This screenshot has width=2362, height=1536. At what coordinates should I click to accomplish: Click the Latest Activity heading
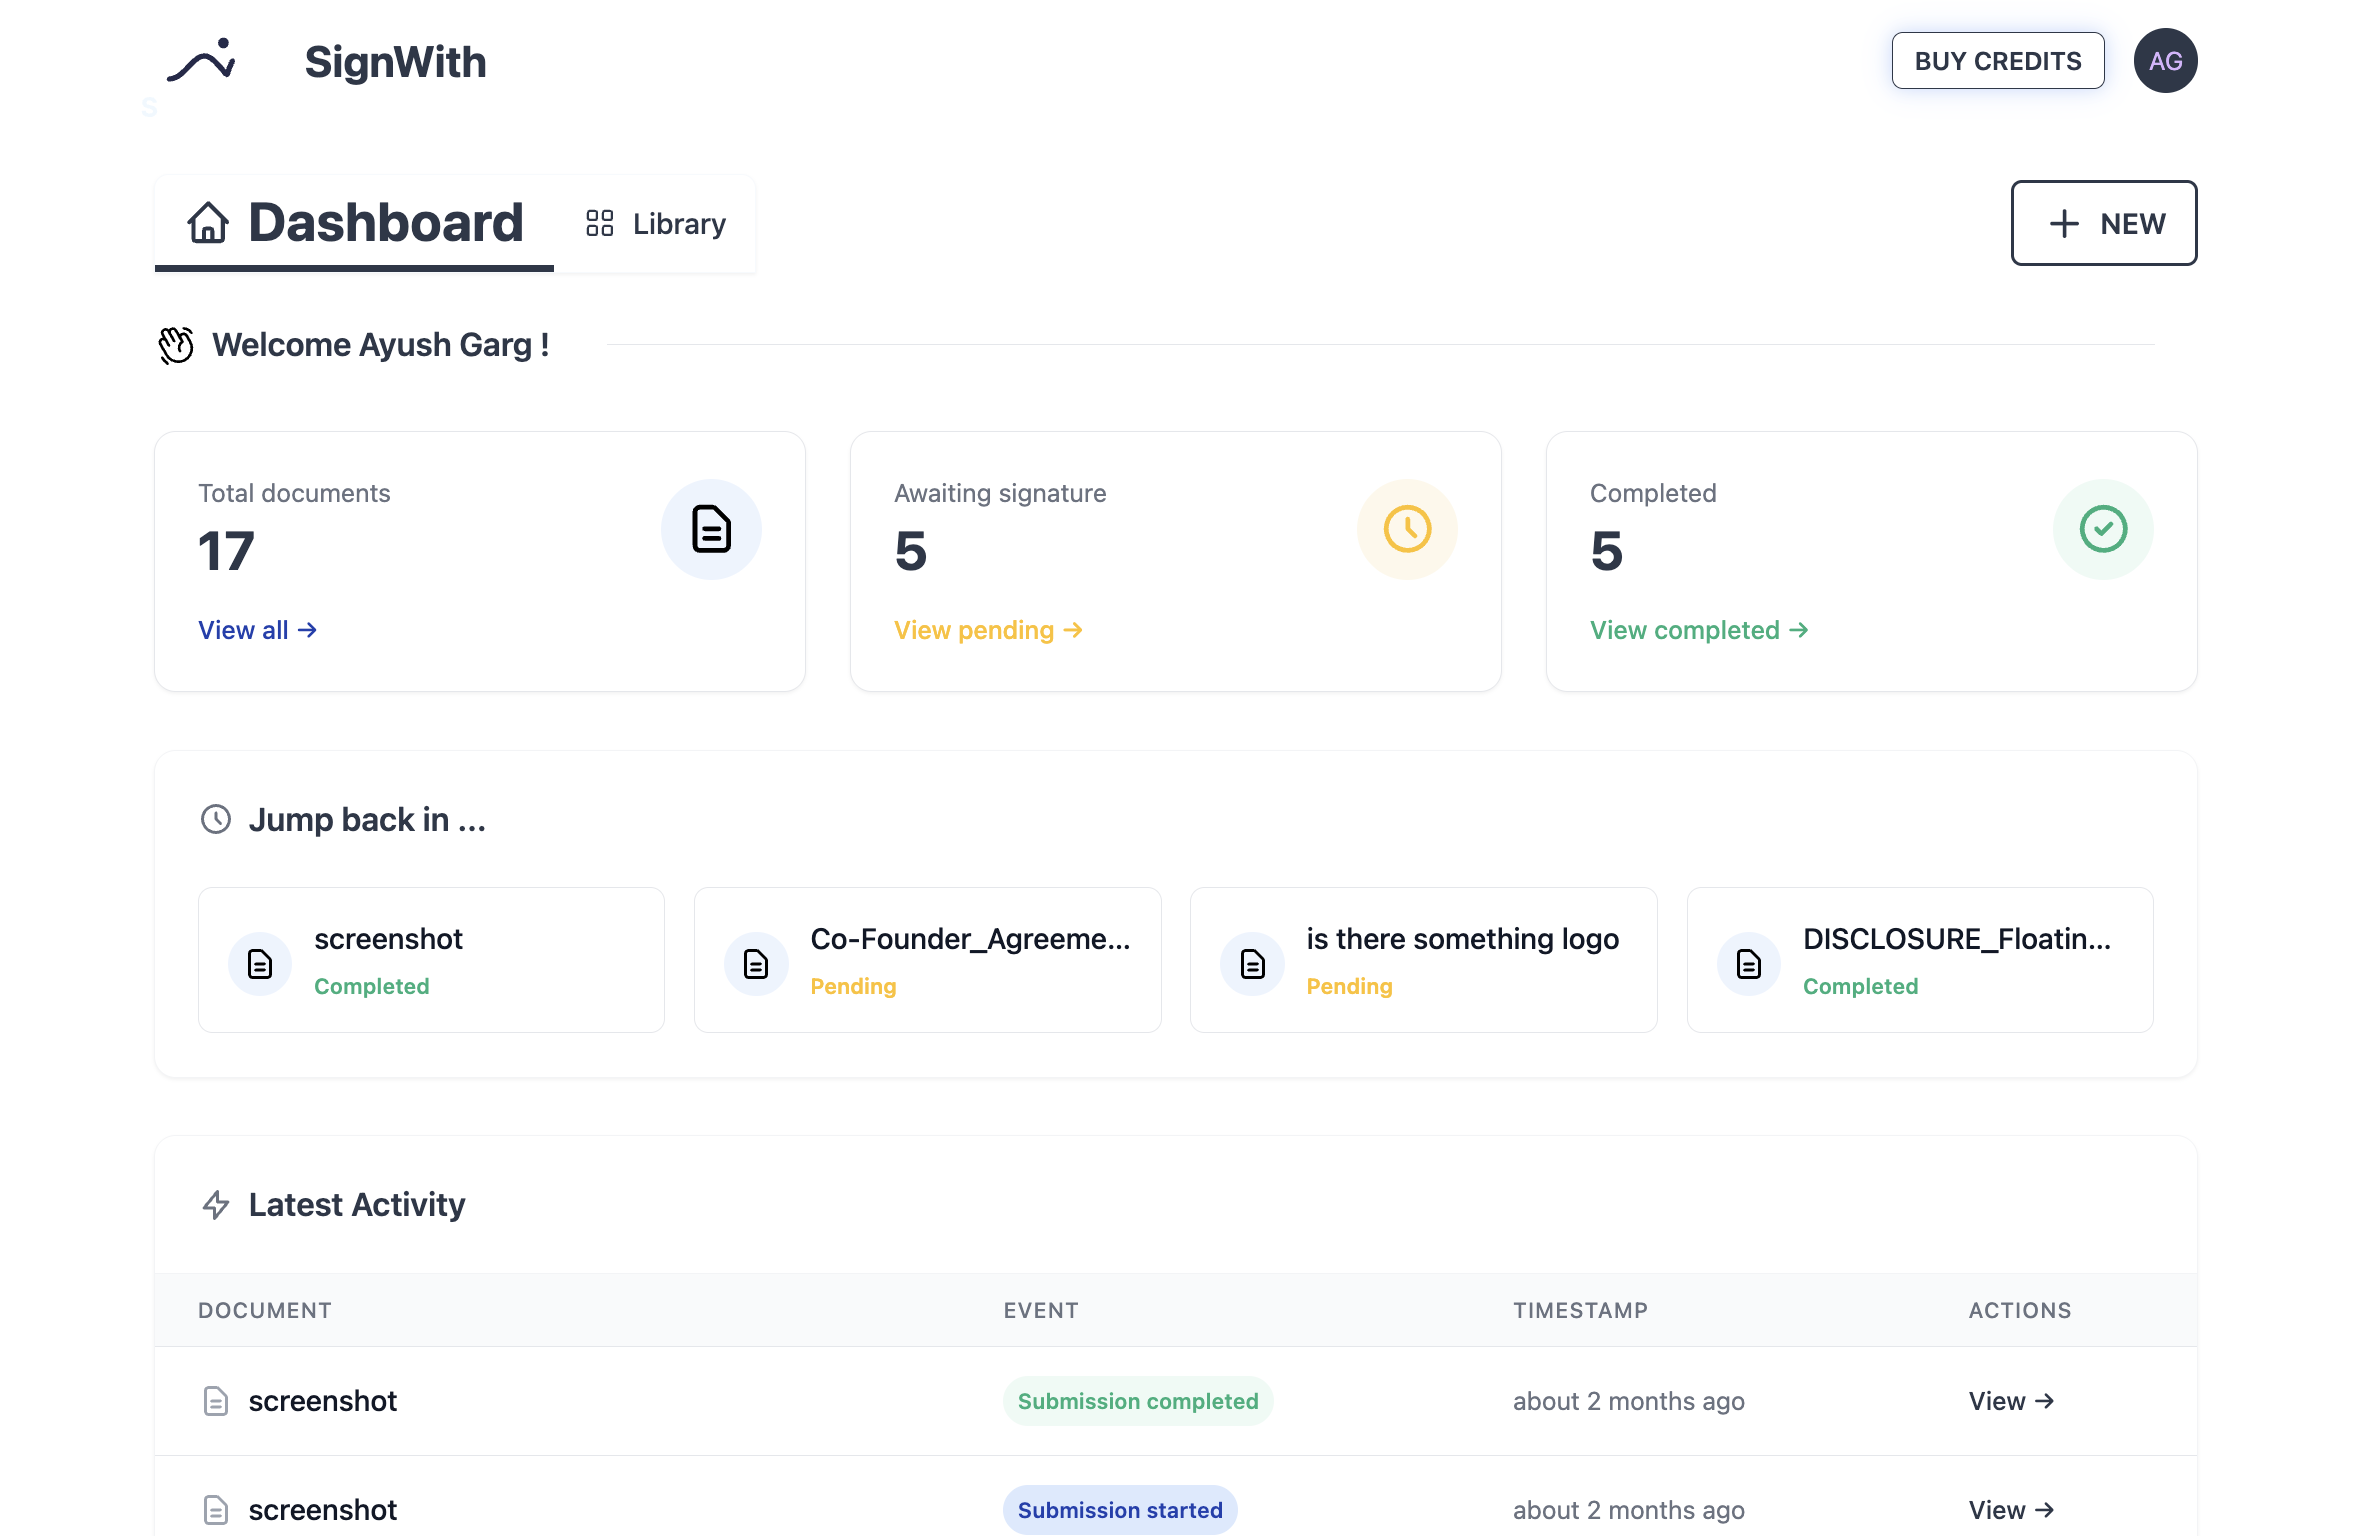[x=357, y=1204]
